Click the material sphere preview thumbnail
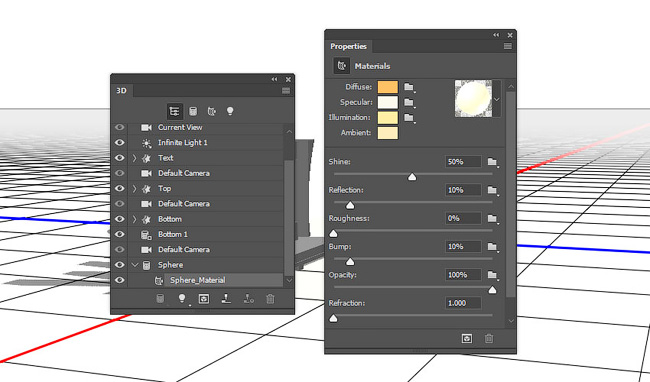The image size is (650, 382). pyautogui.click(x=473, y=99)
